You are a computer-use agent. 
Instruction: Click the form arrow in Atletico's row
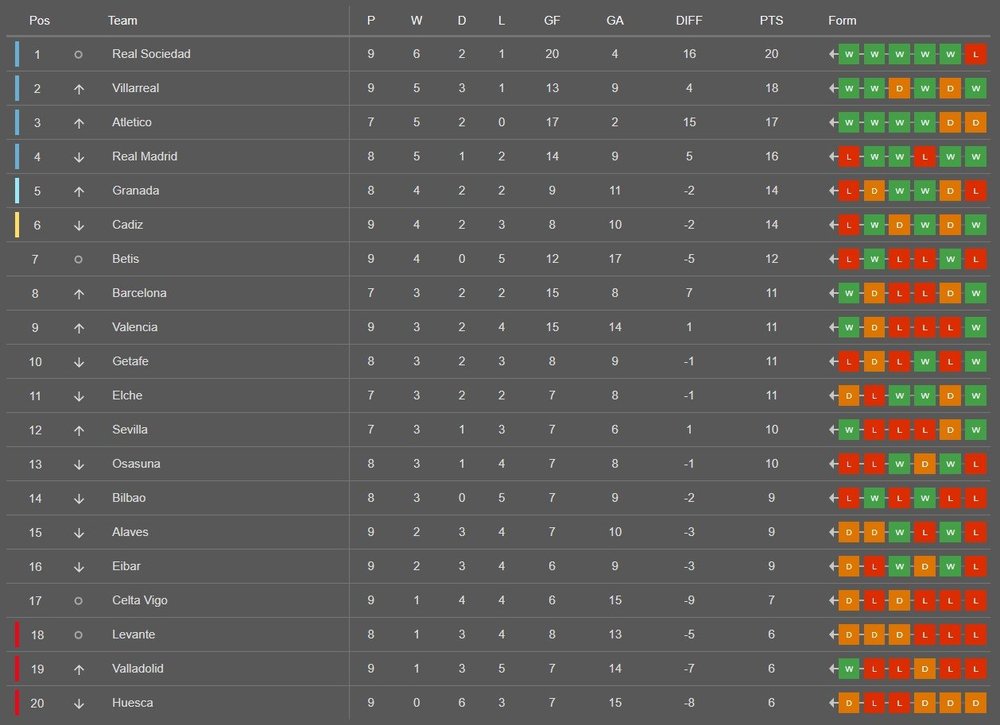coord(833,123)
